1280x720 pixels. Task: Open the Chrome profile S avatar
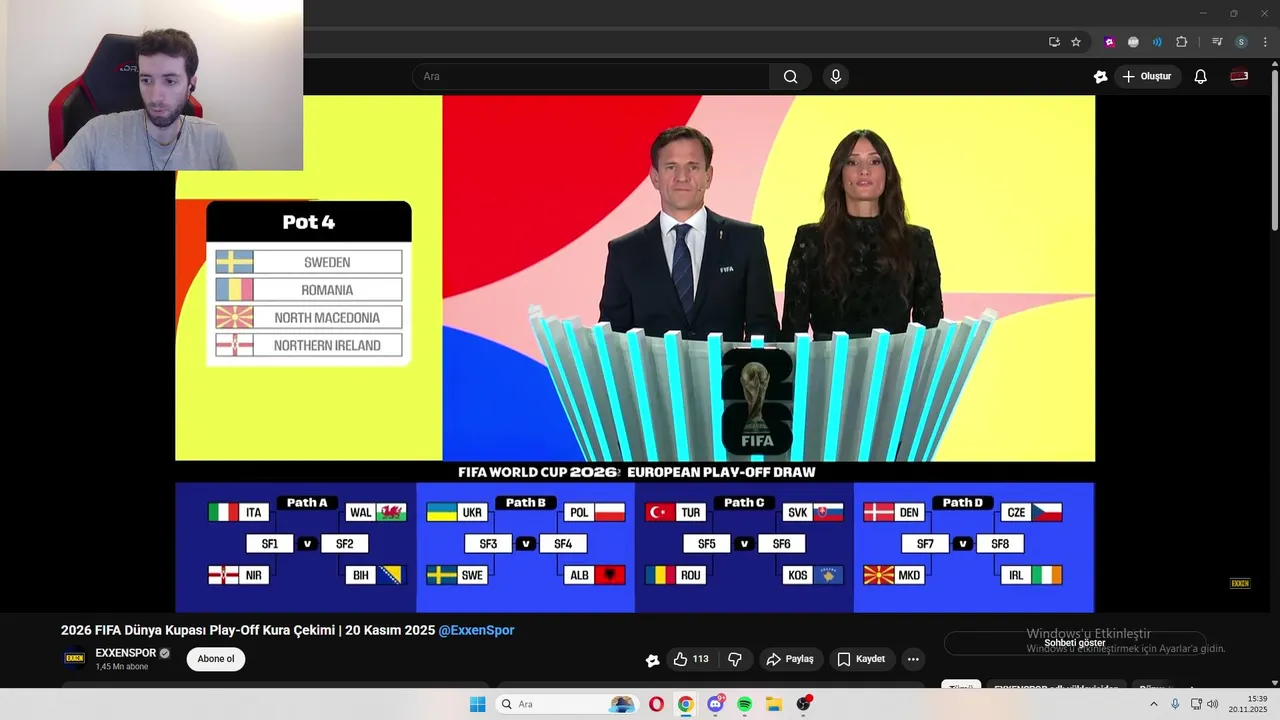1241,42
